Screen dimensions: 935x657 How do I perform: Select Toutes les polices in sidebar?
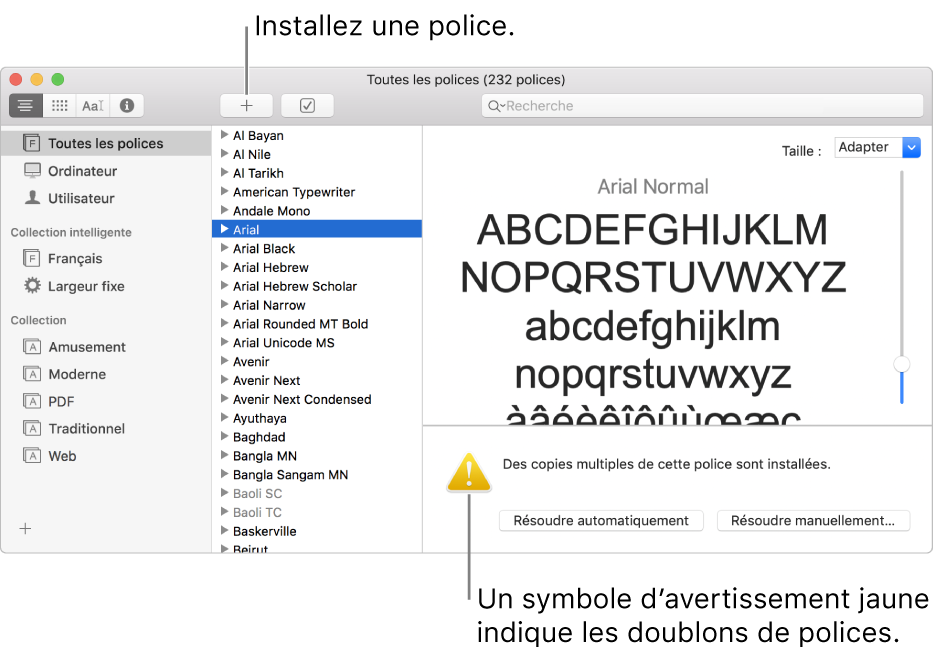(x=106, y=143)
